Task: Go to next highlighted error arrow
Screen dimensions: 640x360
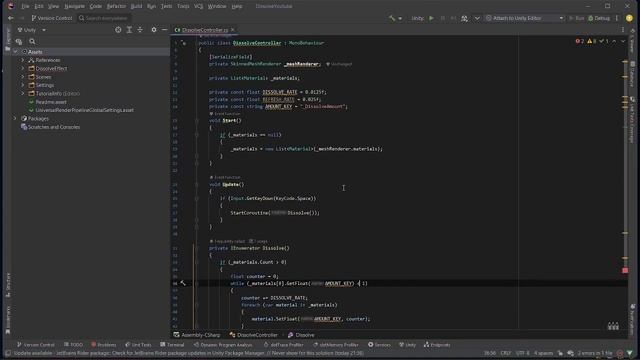Action: (x=623, y=41)
